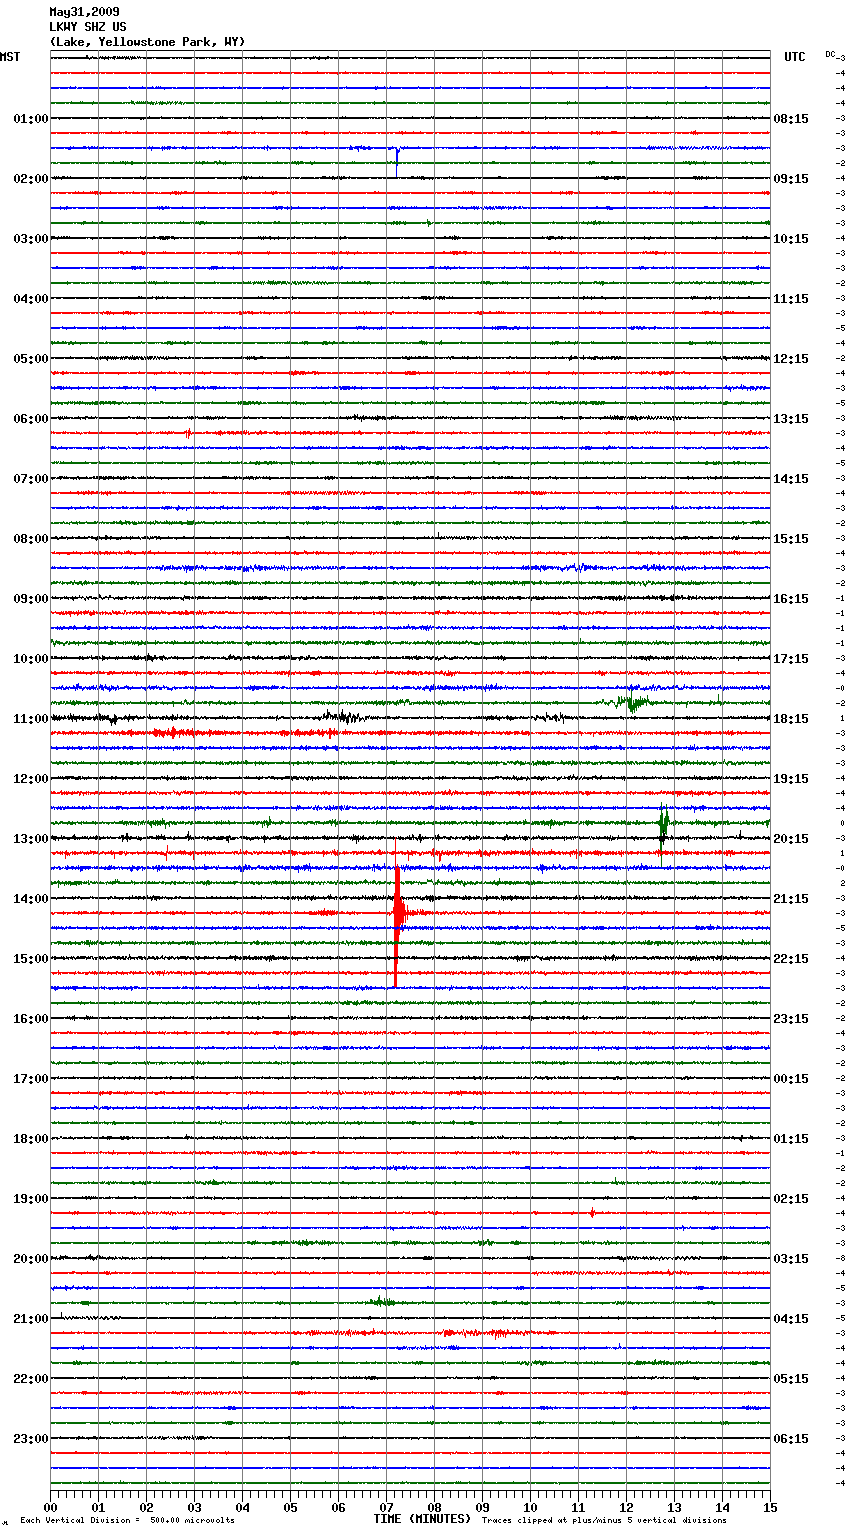Select the 01:00 MST time label
Viewport: 850px width, 1534px height.
coord(31,119)
